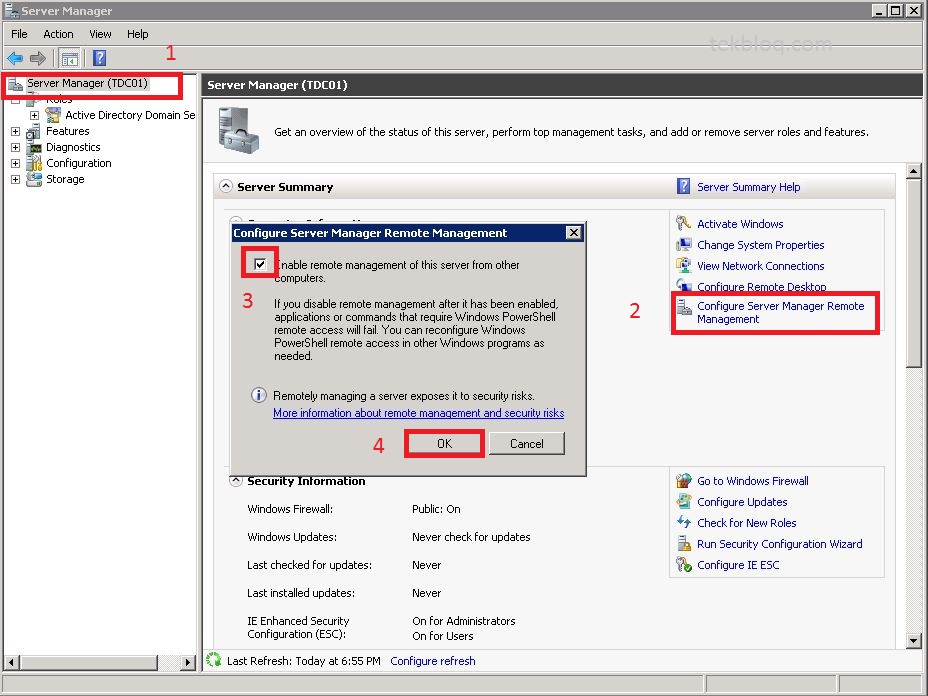Click the Server Summary Help question icon
Image resolution: width=928 pixels, height=696 pixels.
point(683,186)
